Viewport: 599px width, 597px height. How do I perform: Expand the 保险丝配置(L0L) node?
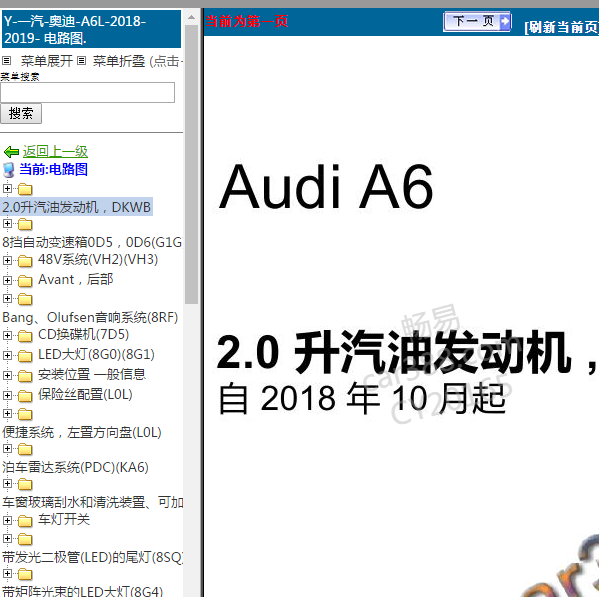7,395
